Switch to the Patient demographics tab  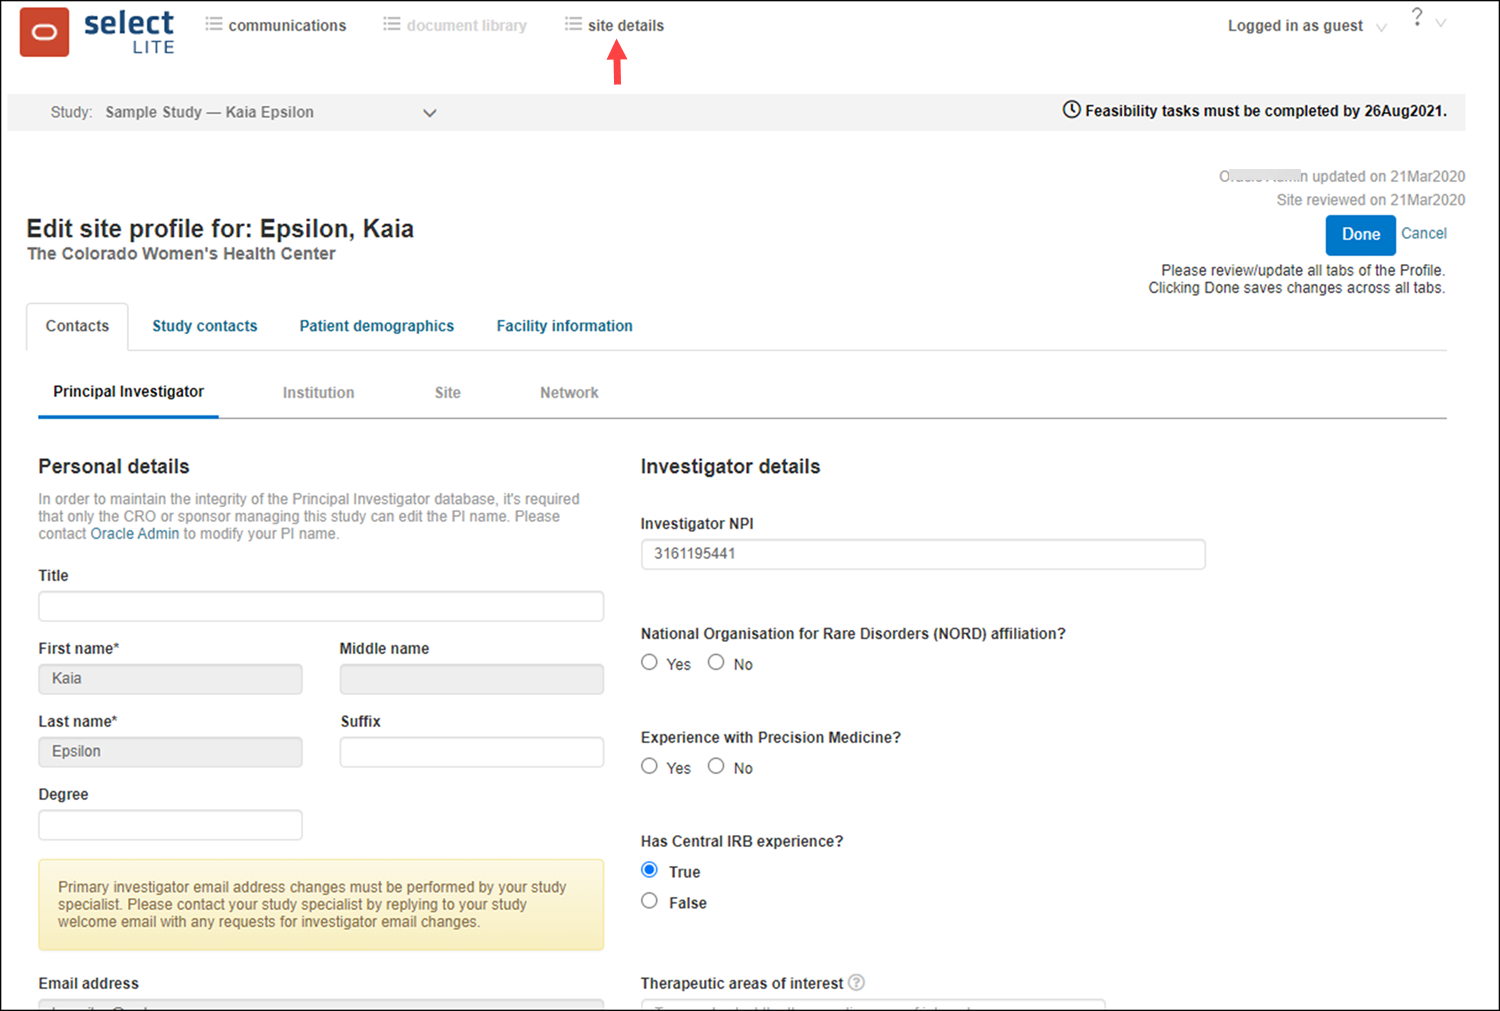tap(376, 326)
